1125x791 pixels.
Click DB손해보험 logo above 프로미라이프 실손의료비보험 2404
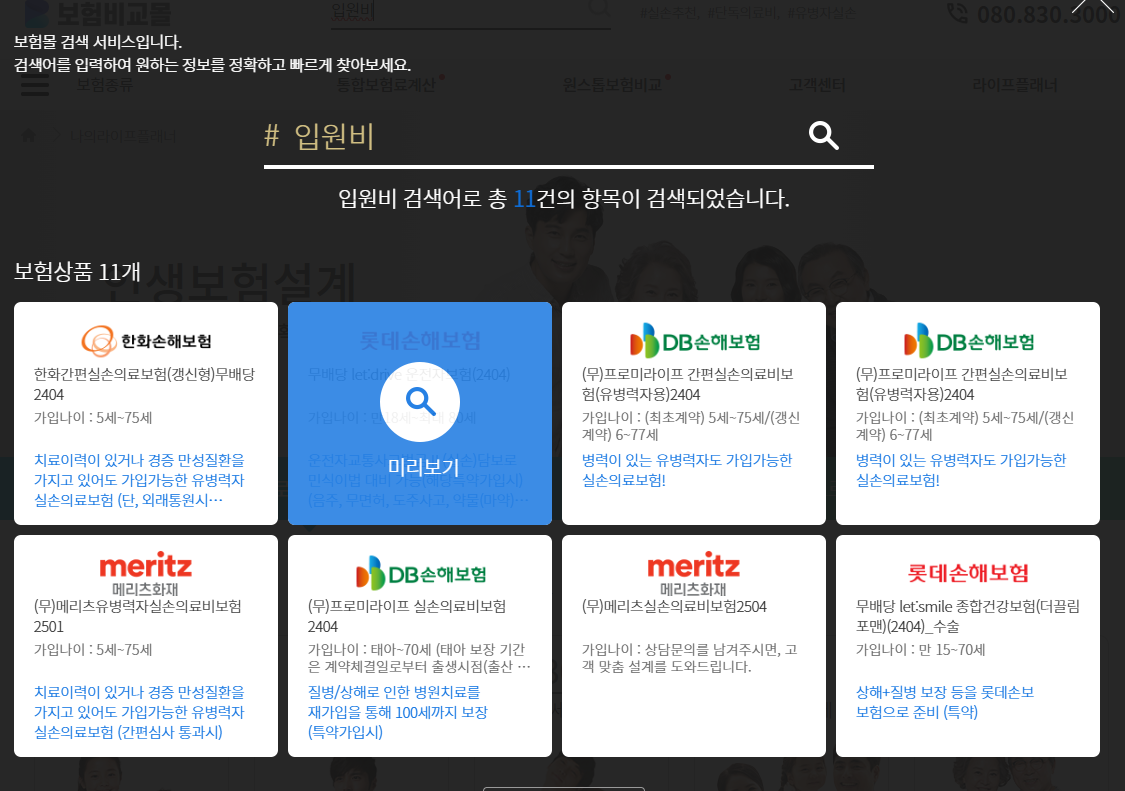[421, 573]
